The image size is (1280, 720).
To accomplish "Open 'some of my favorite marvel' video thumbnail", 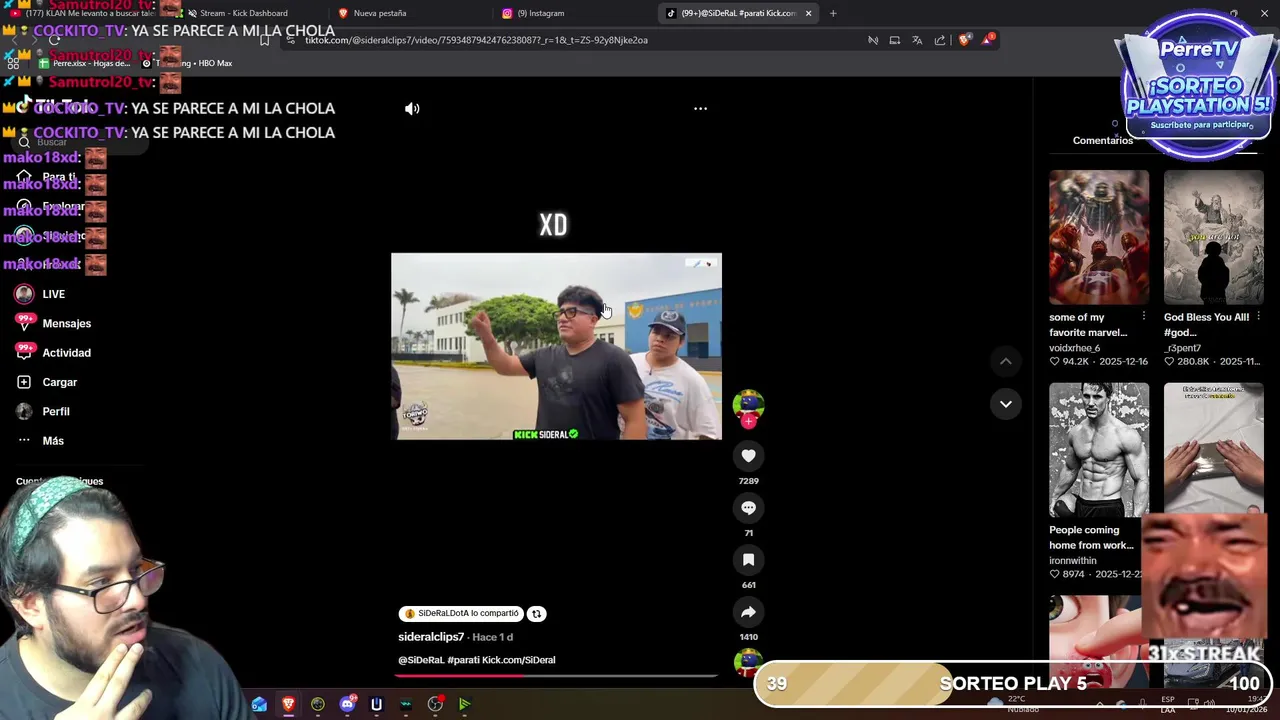I will pos(1098,237).
